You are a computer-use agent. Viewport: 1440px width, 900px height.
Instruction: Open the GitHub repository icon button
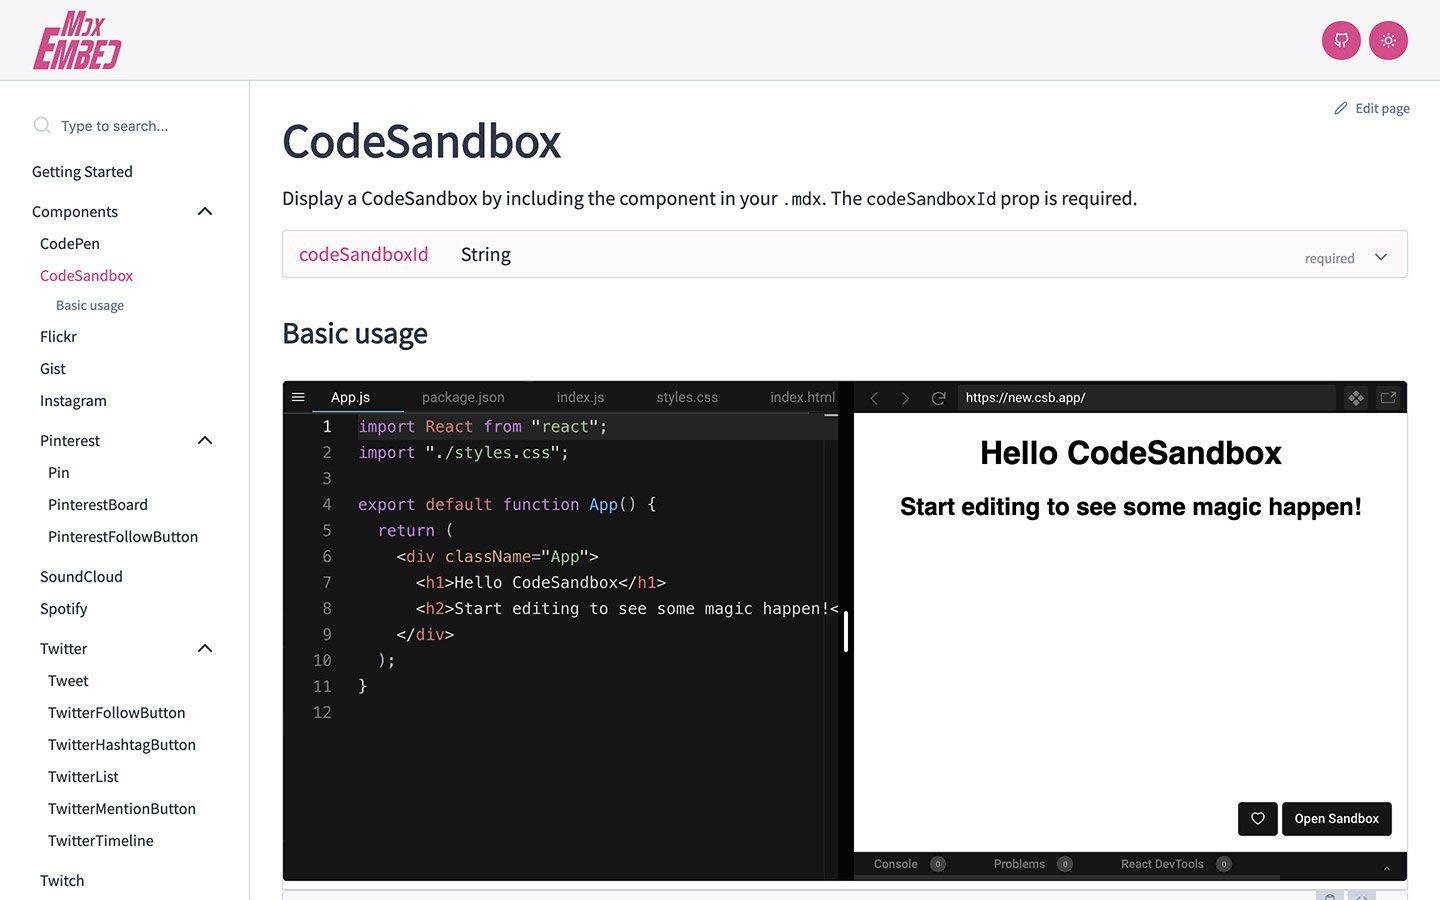point(1341,41)
